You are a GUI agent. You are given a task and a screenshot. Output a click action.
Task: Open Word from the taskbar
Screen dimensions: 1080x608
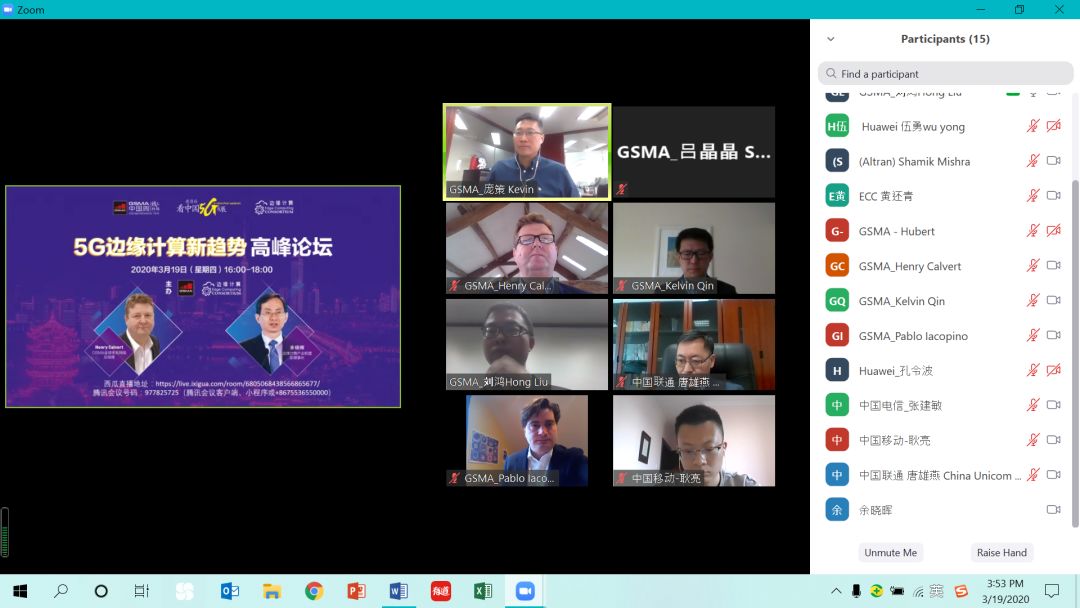pos(398,591)
